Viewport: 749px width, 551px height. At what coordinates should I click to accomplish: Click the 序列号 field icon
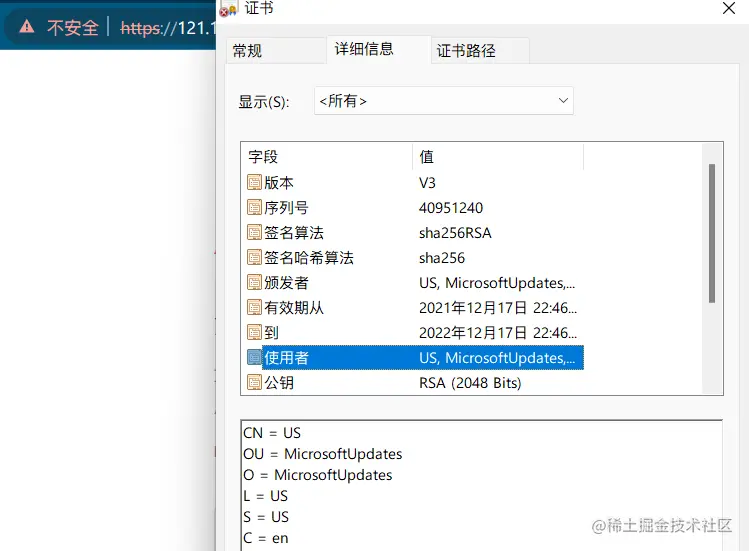pos(255,207)
